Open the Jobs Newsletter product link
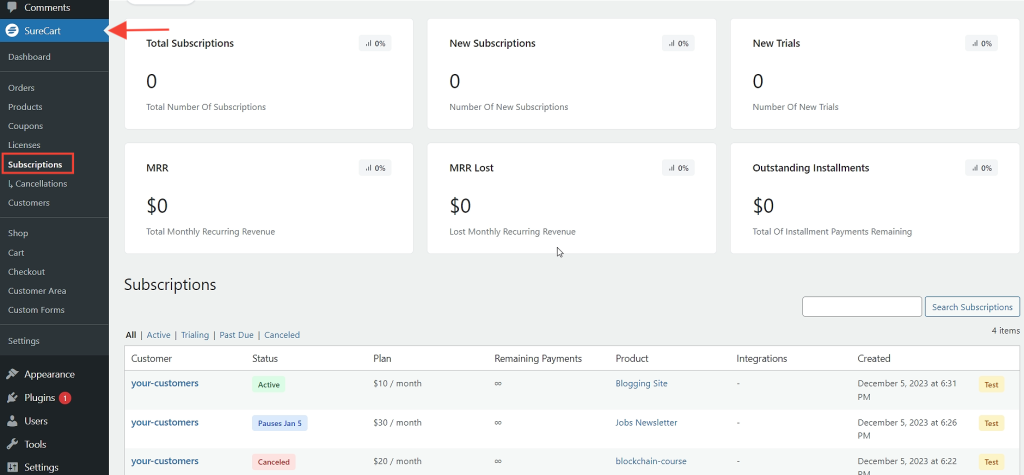Screen dimensions: 1024x475 point(646,423)
